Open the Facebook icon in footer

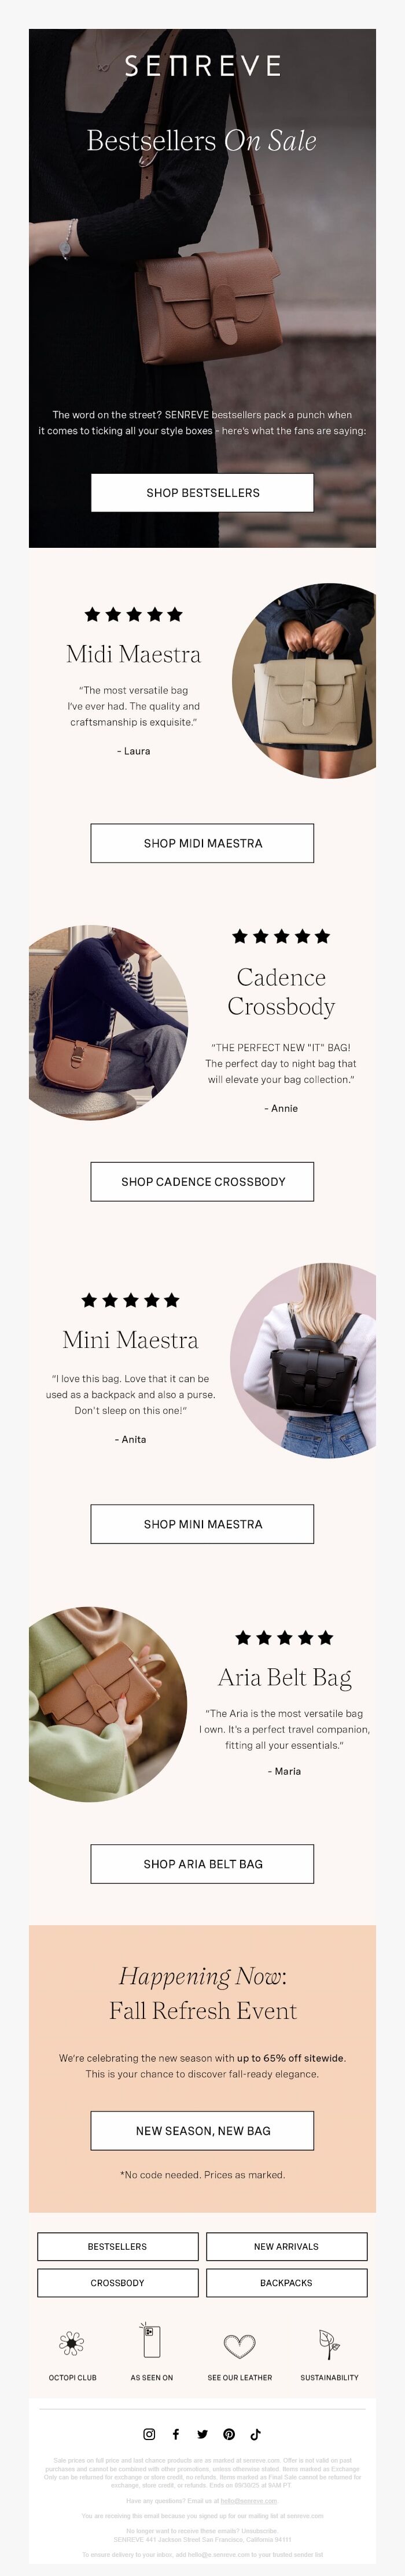point(176,2434)
